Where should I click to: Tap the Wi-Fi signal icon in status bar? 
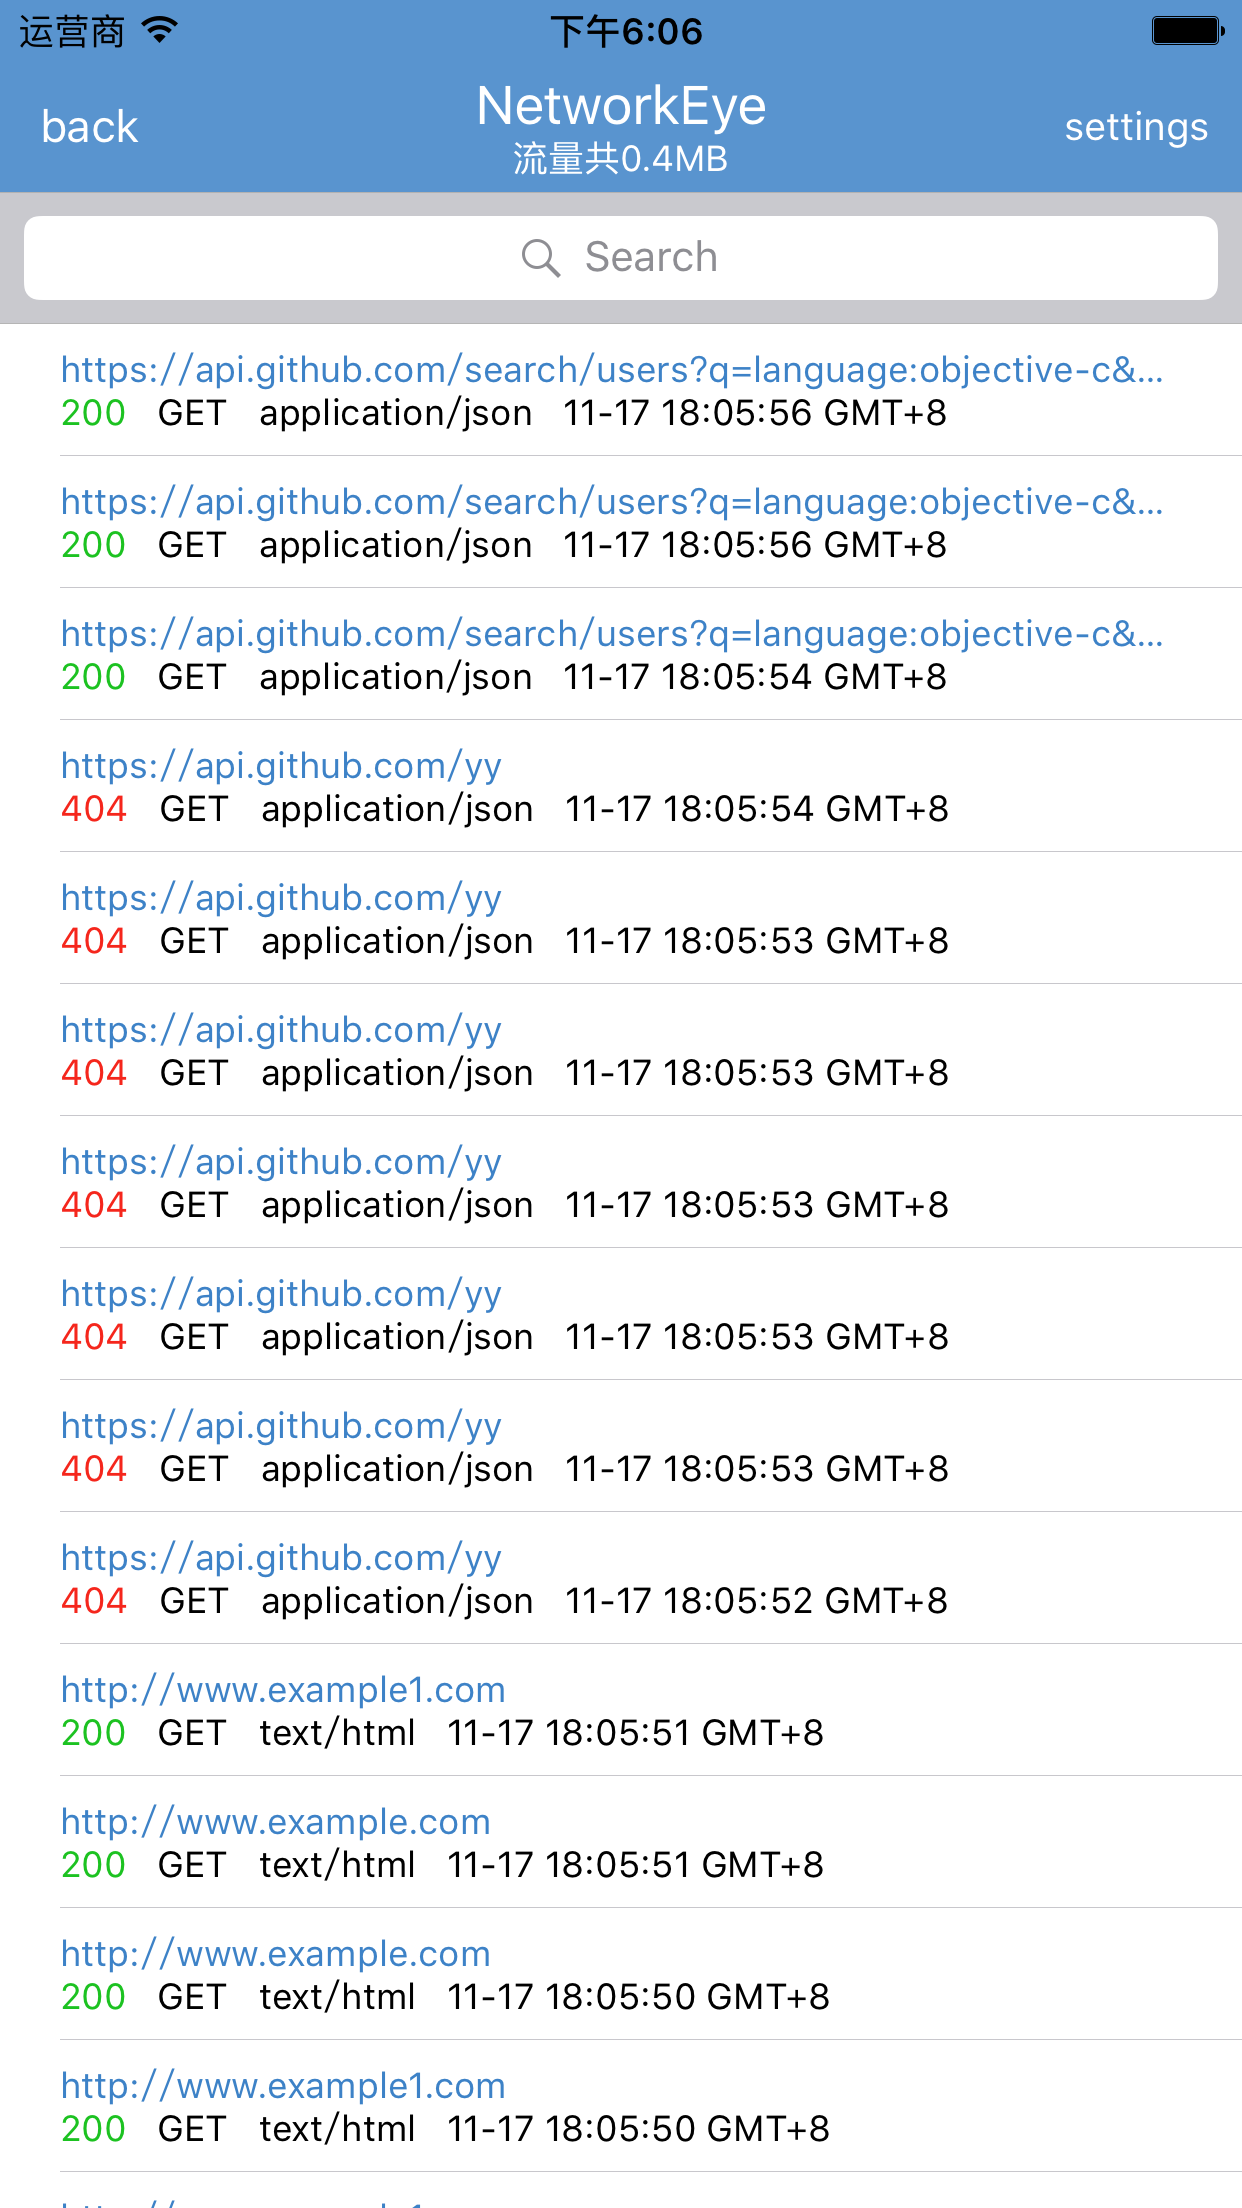coord(160,30)
